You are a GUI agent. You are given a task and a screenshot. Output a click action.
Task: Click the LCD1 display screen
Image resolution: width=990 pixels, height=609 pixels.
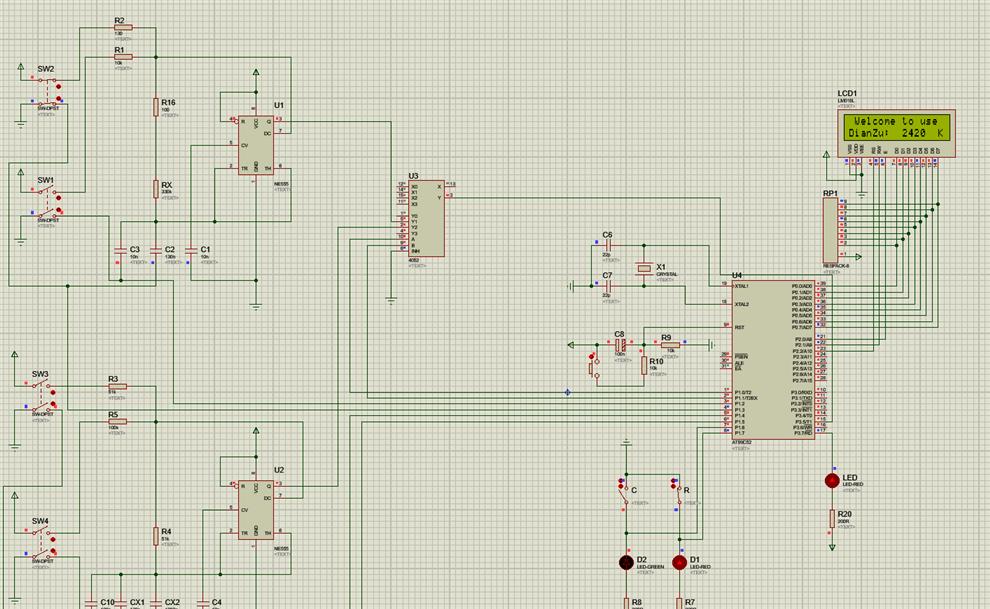coord(894,127)
